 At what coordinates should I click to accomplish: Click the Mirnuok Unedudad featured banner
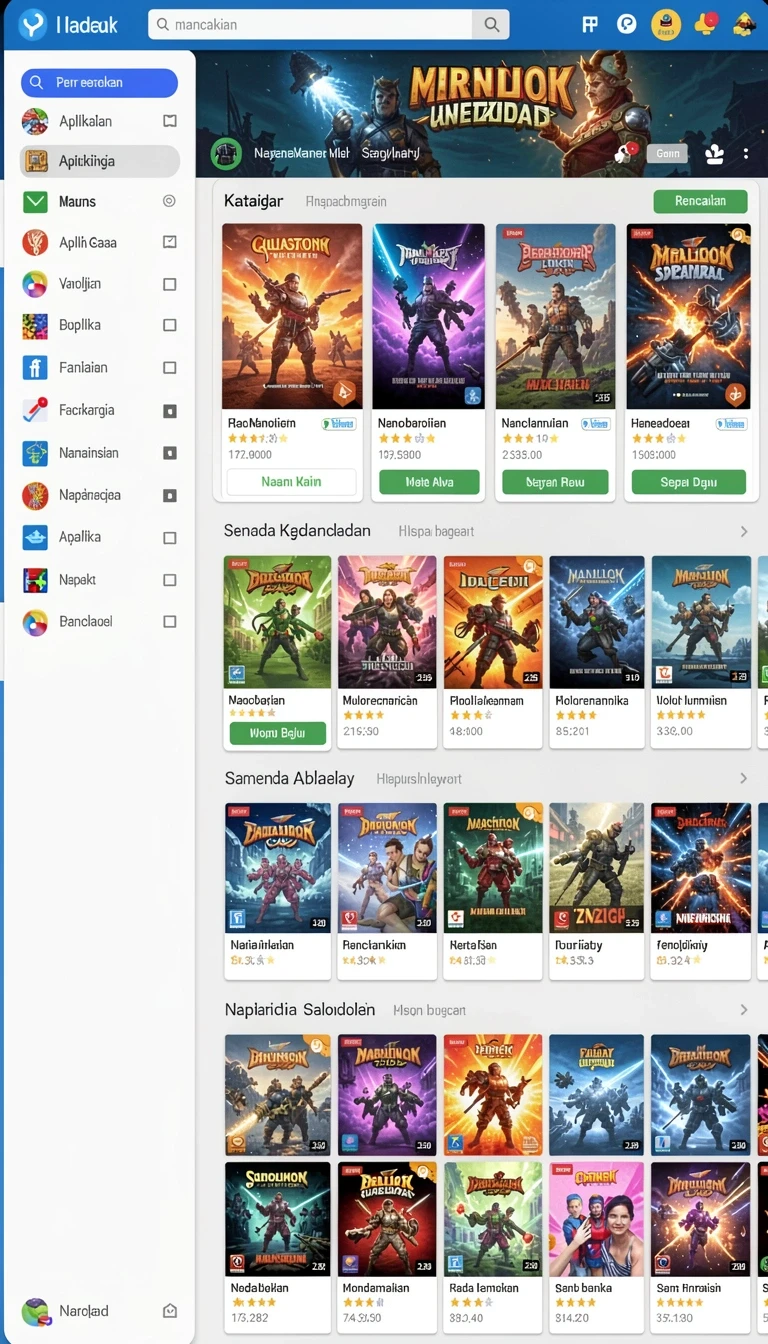(x=481, y=113)
